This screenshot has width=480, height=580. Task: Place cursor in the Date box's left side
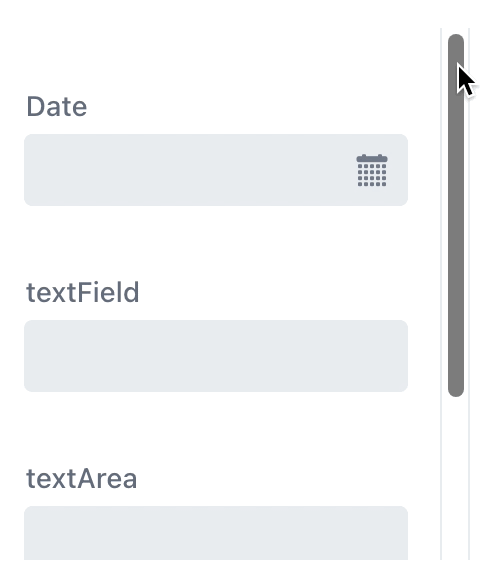(x=111, y=170)
